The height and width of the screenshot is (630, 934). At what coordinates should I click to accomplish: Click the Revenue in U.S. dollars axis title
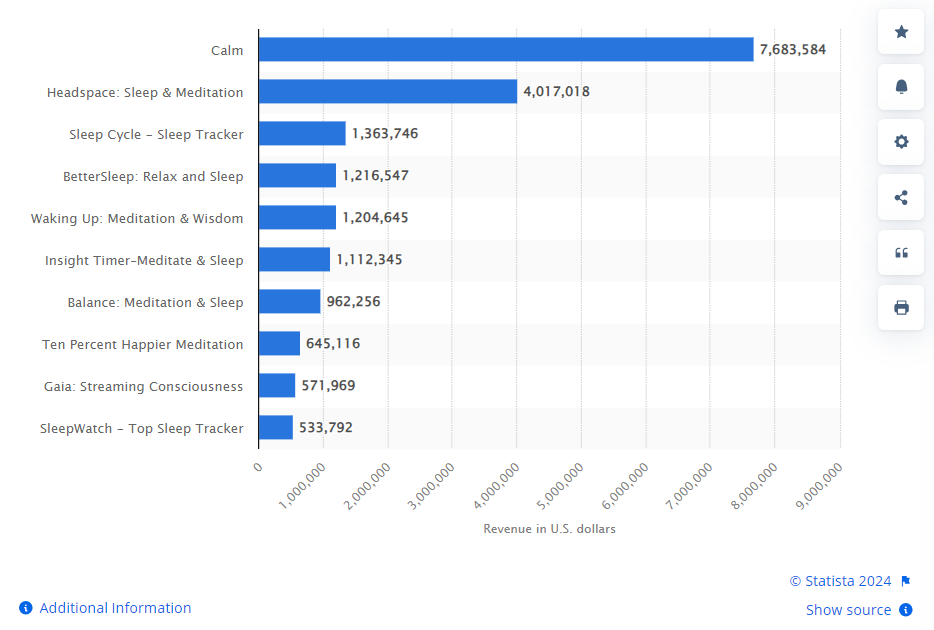(549, 529)
